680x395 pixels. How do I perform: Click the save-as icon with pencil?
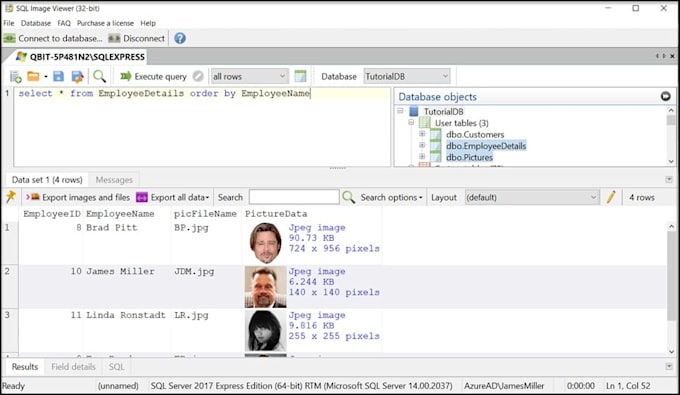[x=78, y=77]
